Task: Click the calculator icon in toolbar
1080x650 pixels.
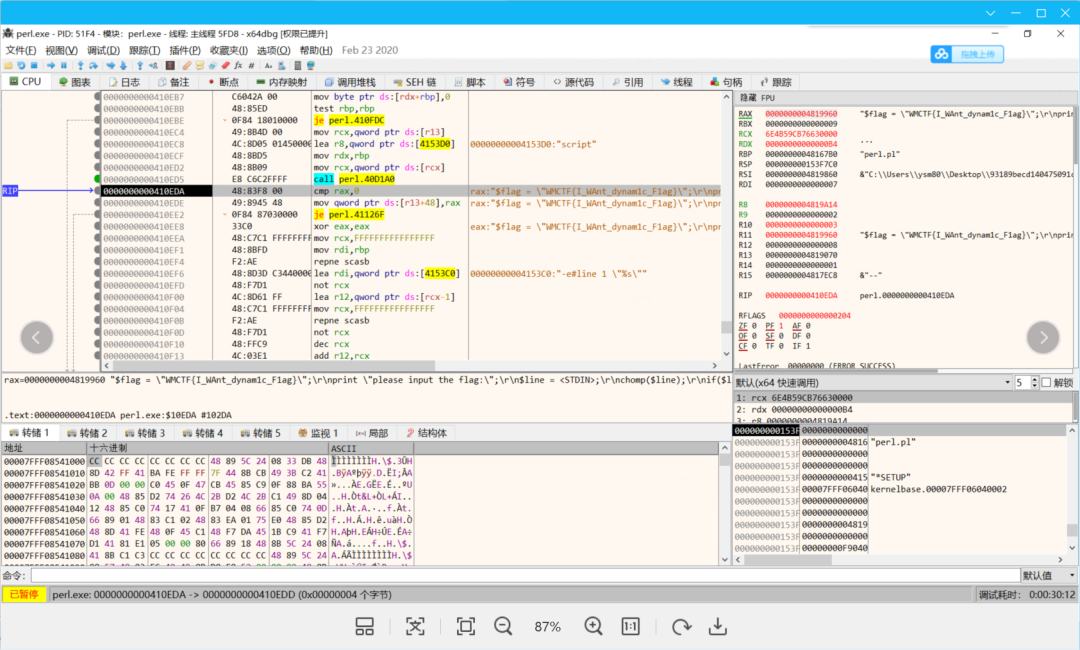Action: point(295,65)
